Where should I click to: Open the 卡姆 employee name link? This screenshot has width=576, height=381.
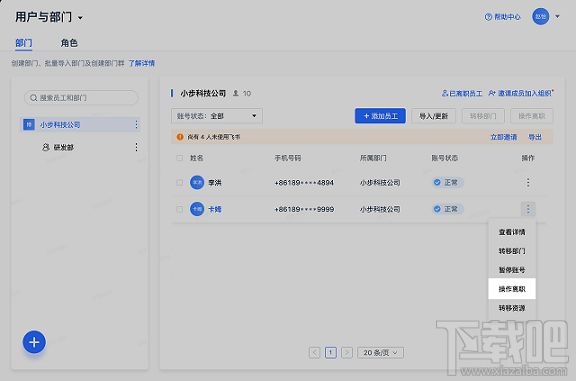click(215, 209)
